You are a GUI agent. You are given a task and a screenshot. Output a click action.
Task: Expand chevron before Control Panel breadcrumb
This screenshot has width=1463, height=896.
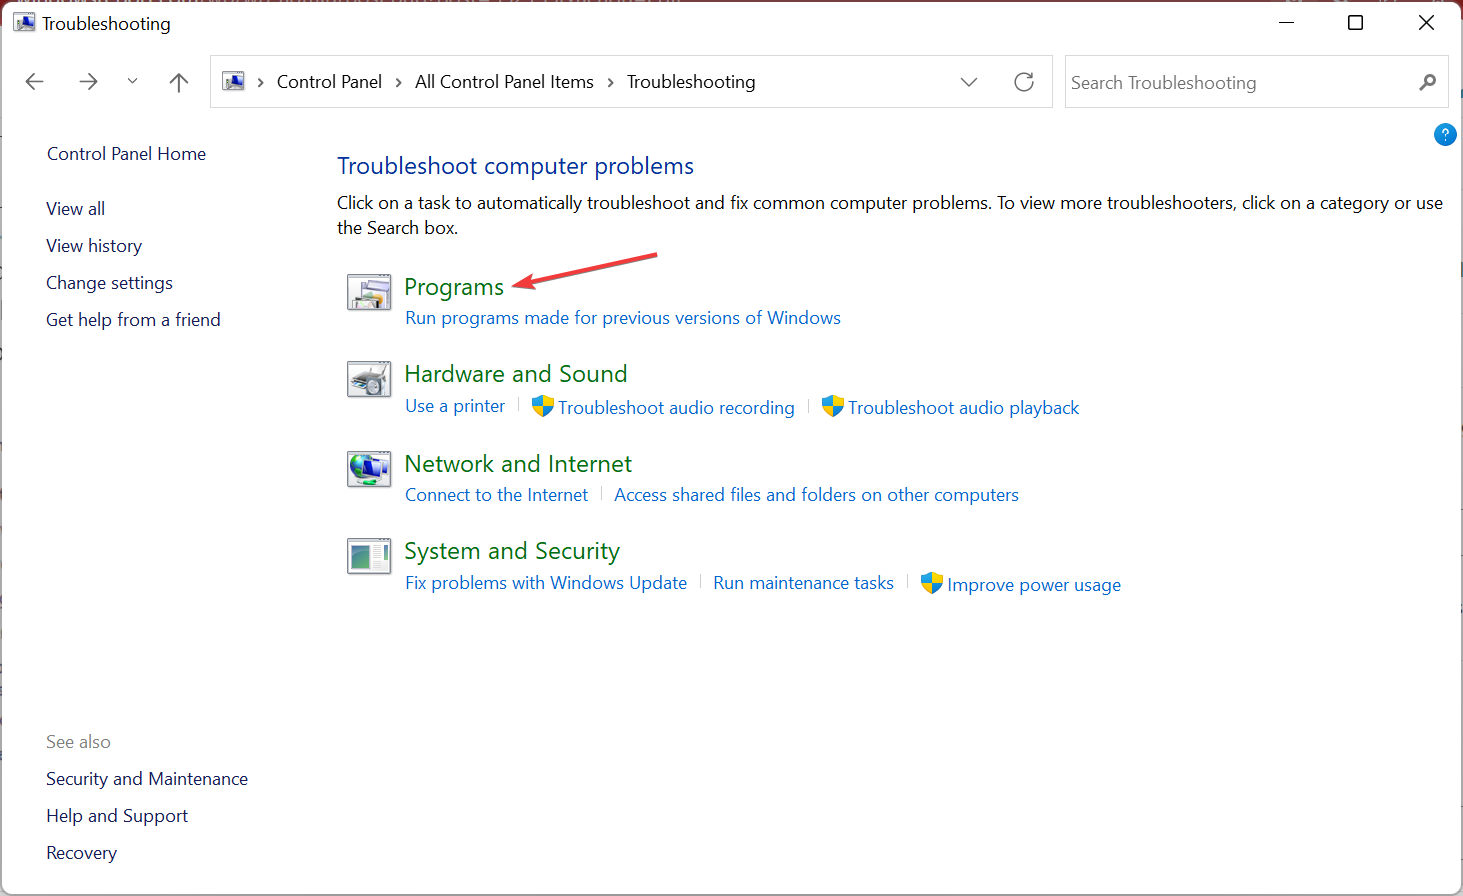(x=261, y=82)
